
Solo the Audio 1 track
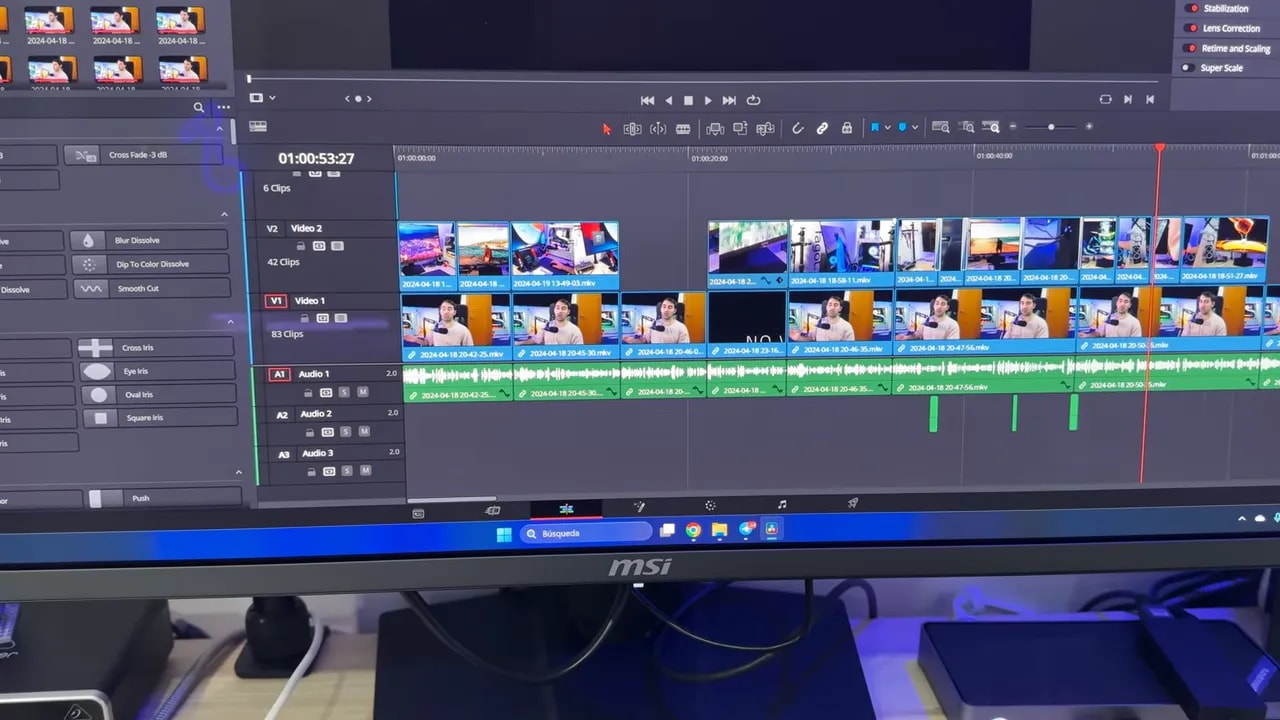[345, 392]
